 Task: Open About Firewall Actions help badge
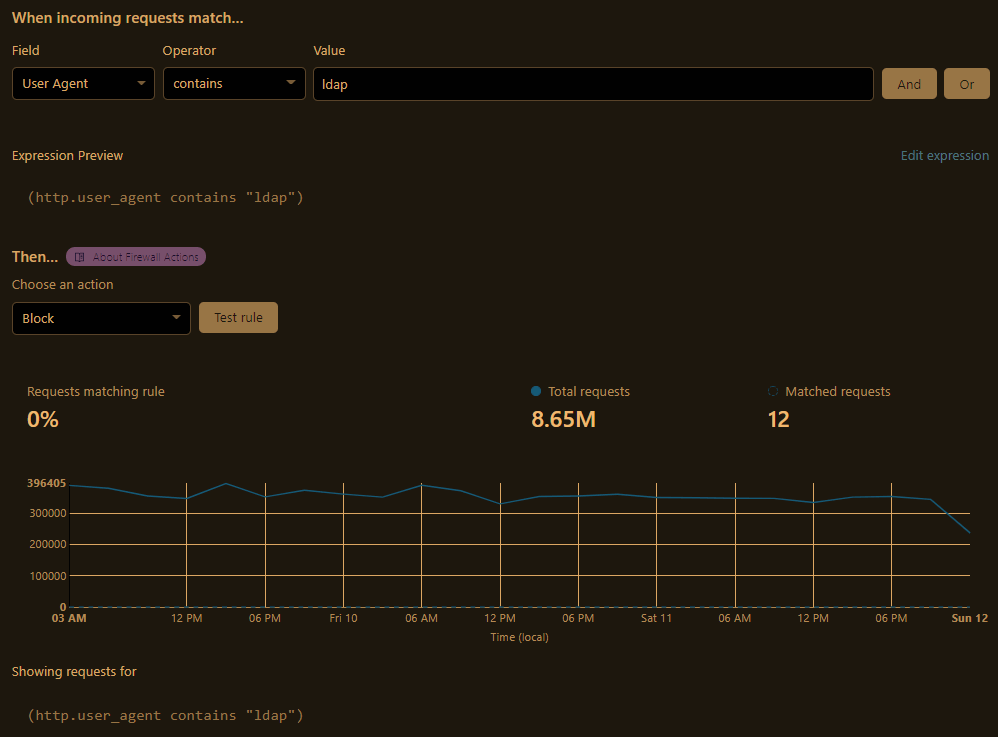(x=136, y=256)
